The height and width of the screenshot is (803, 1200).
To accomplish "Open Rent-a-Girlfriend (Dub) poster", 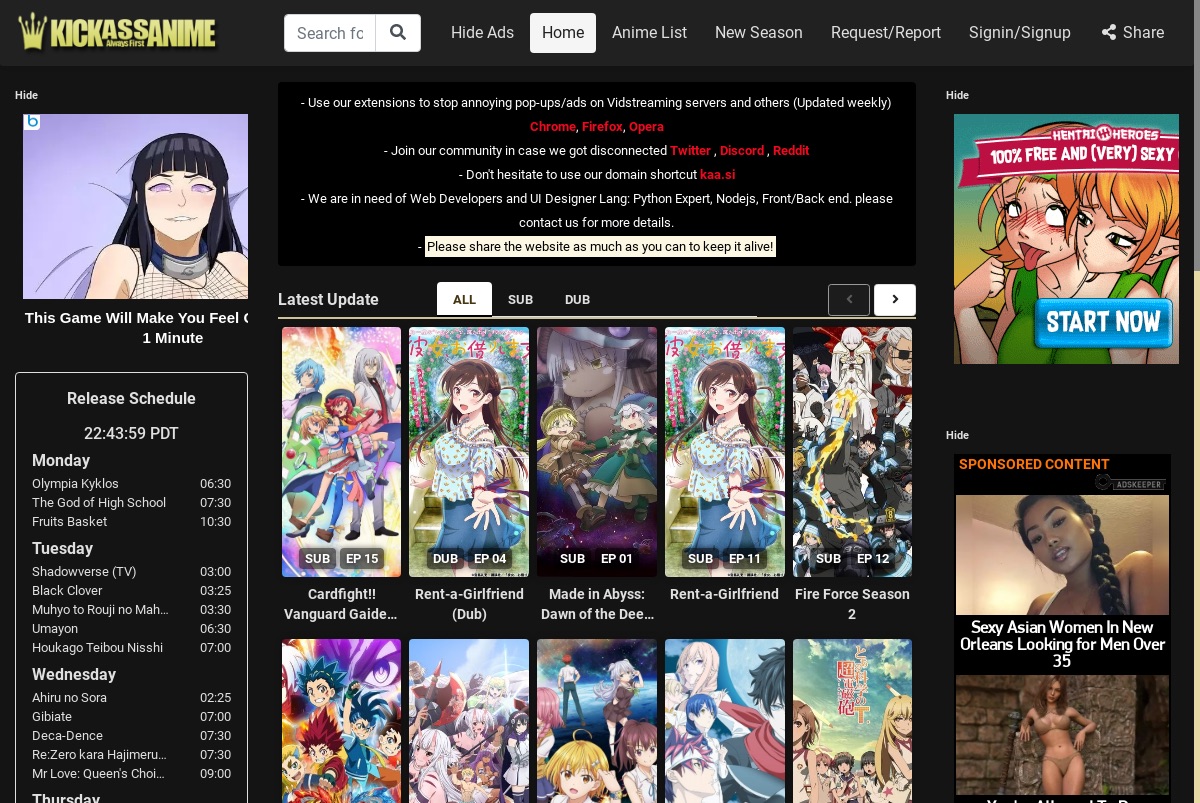I will (x=469, y=452).
